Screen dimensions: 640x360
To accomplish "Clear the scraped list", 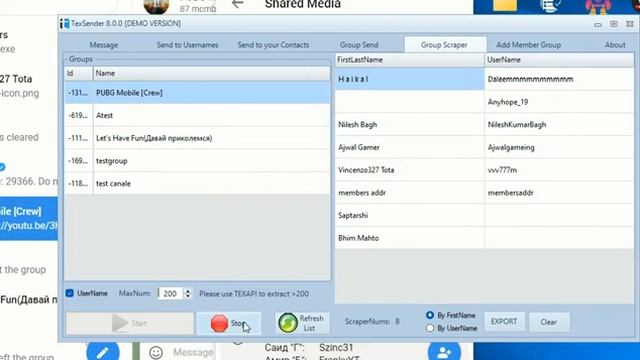I will coord(549,322).
